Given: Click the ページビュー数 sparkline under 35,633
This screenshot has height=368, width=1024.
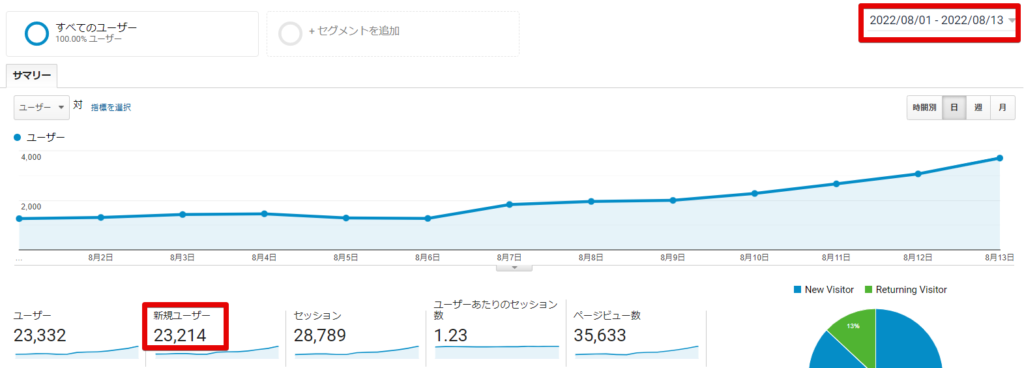Looking at the screenshot, I should 637,352.
